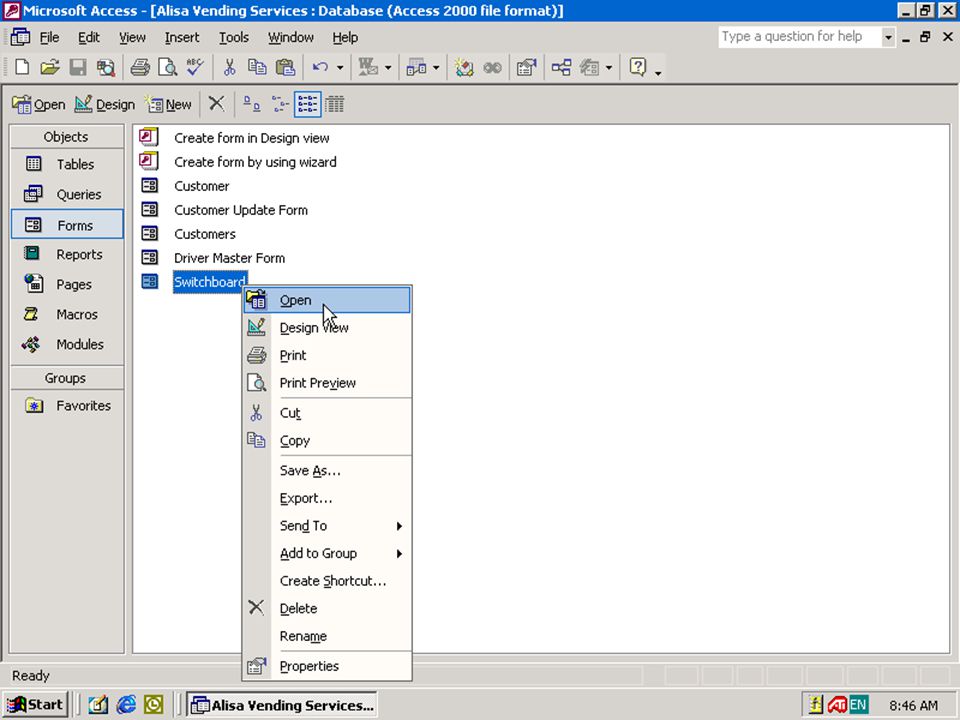Switch to List view
Image resolution: width=960 pixels, height=720 pixels.
pyautogui.click(x=307, y=104)
